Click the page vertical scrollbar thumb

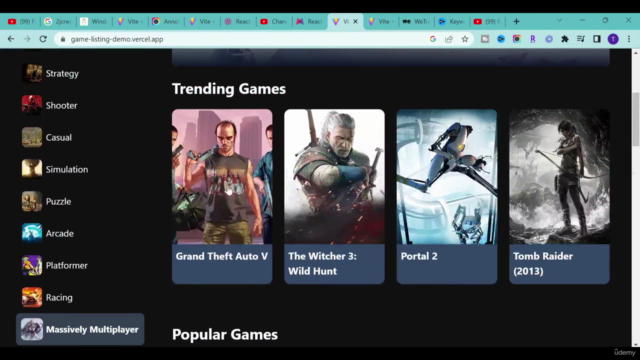coord(636,119)
